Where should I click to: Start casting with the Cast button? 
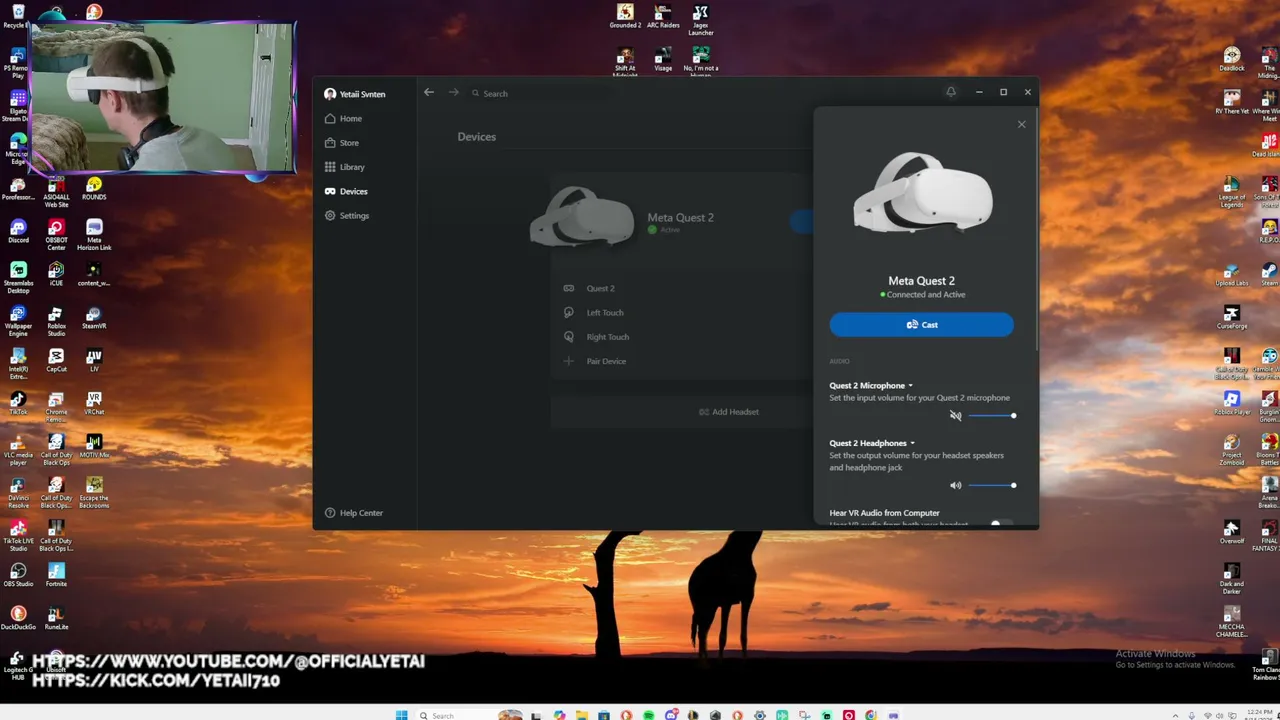tap(921, 325)
